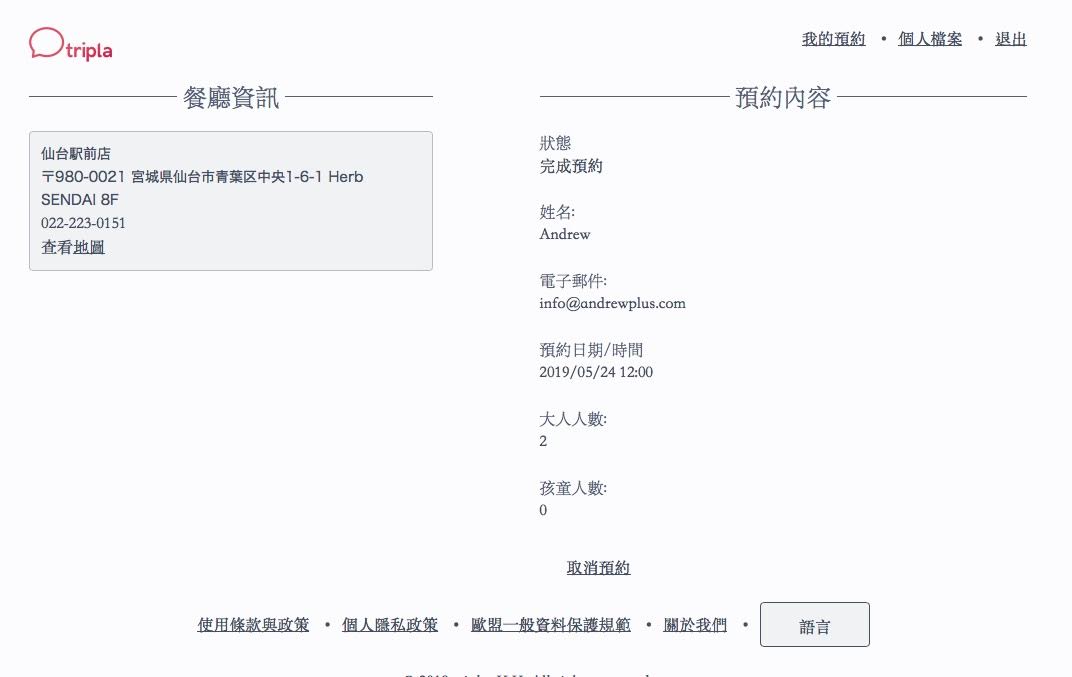
Task: Expand the 語言 language selector
Action: click(815, 624)
